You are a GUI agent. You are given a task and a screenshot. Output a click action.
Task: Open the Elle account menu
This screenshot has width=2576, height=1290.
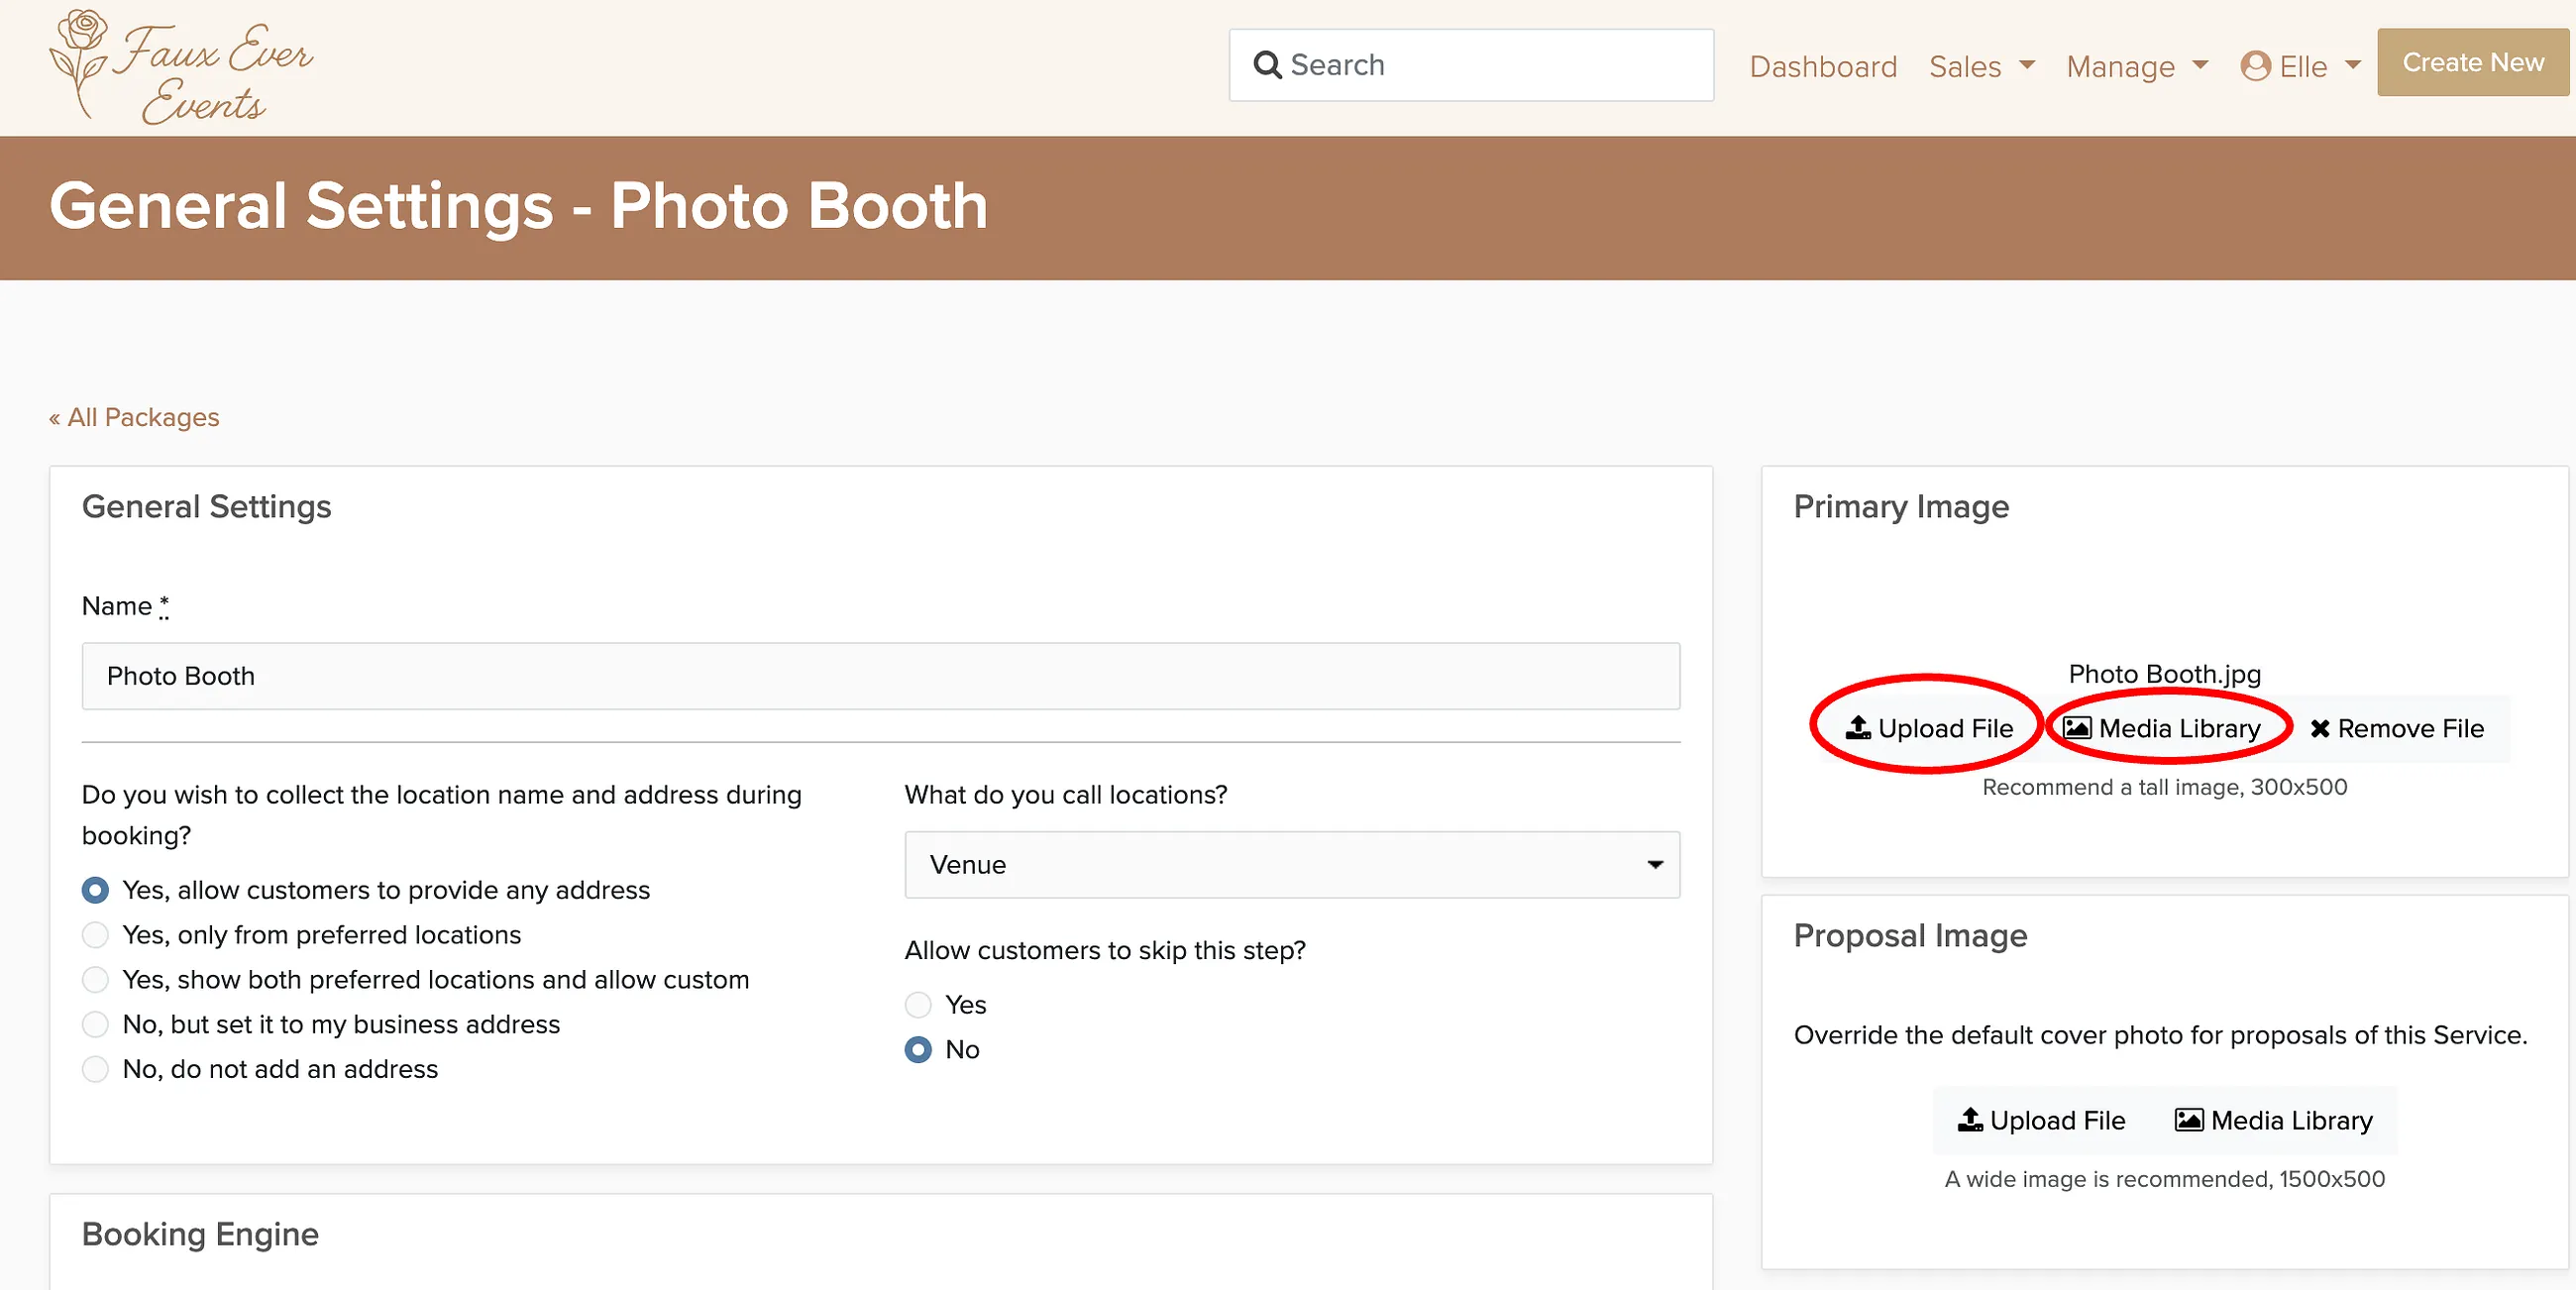click(x=2301, y=66)
